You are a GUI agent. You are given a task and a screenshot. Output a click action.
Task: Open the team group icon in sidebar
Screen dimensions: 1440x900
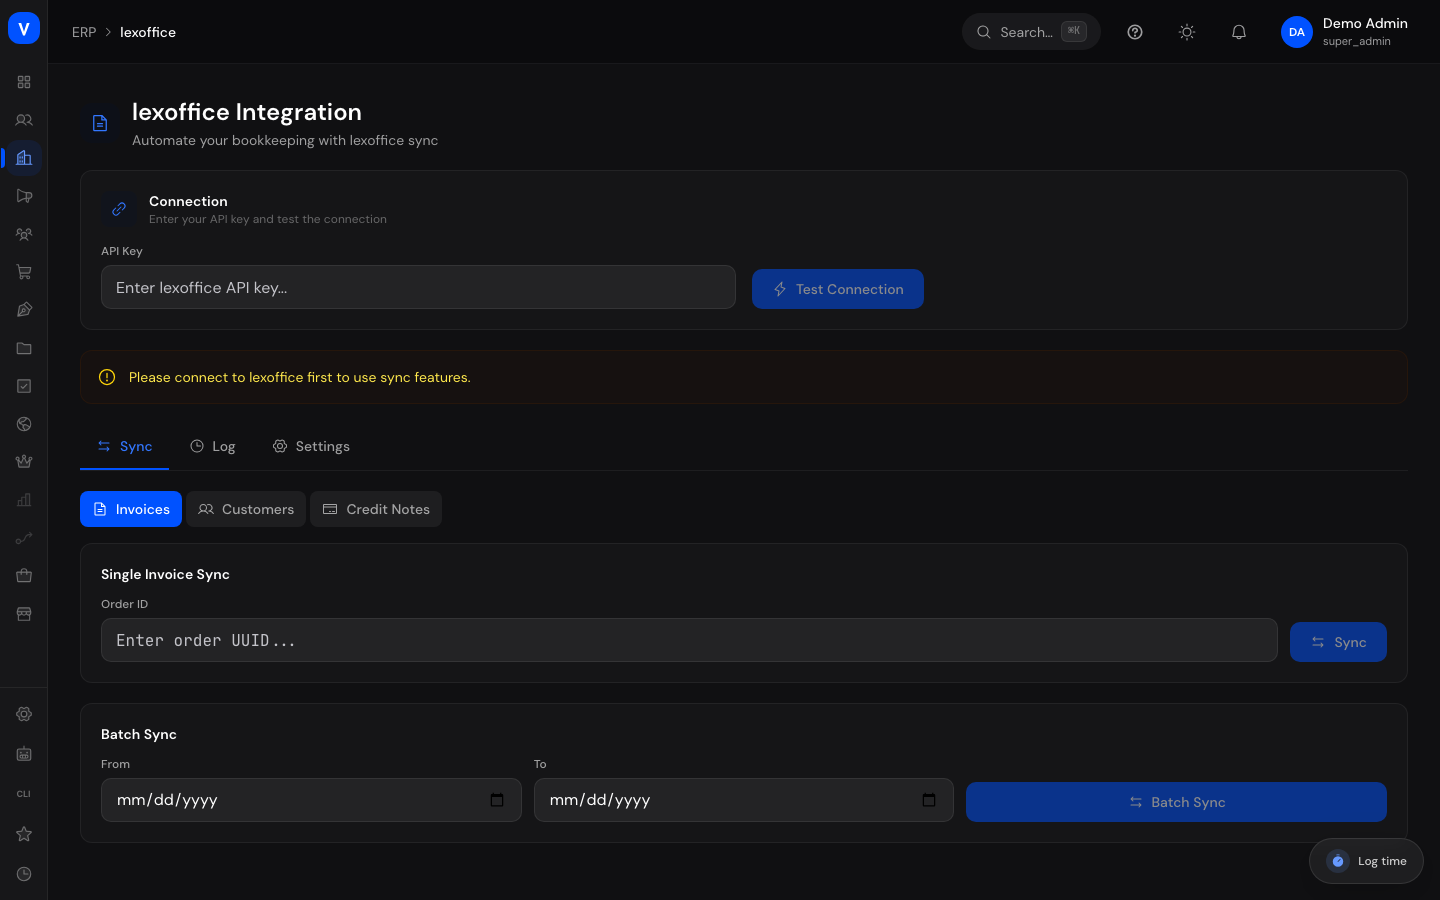[24, 234]
